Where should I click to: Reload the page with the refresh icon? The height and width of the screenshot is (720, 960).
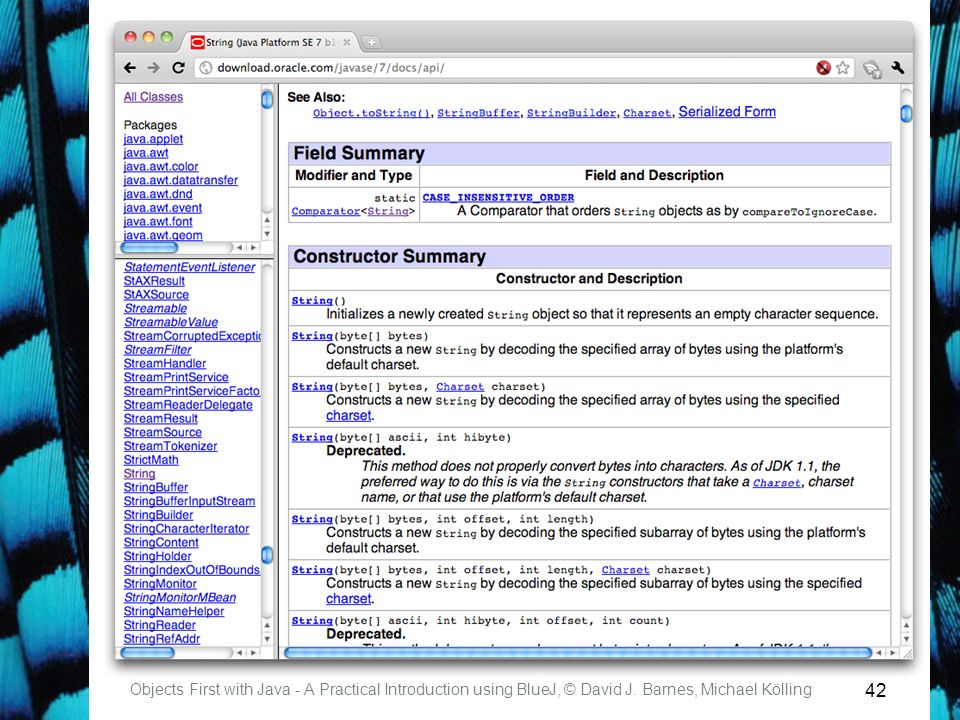(x=178, y=68)
